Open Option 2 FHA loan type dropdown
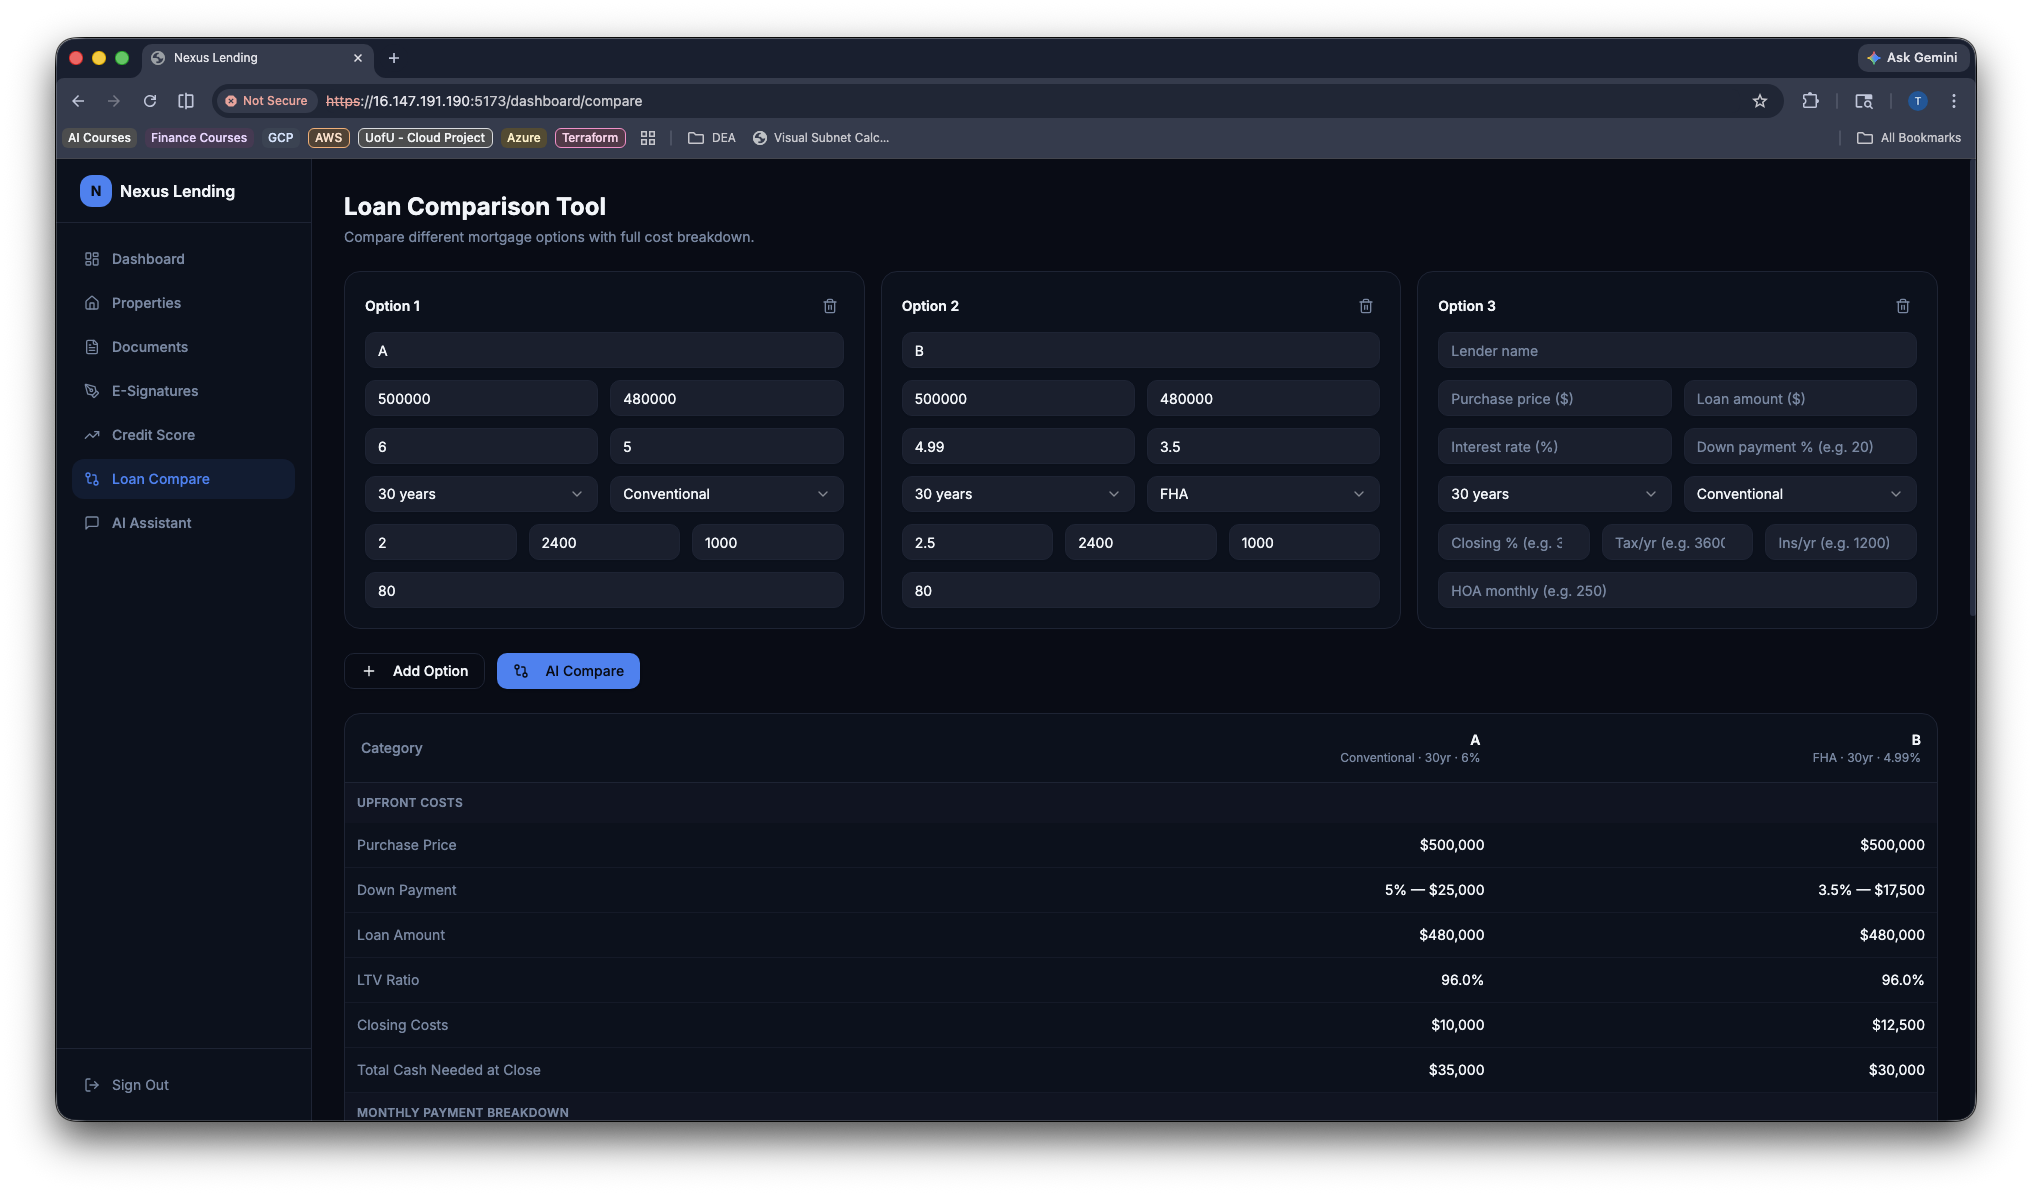This screenshot has height=1195, width=2032. tap(1262, 494)
